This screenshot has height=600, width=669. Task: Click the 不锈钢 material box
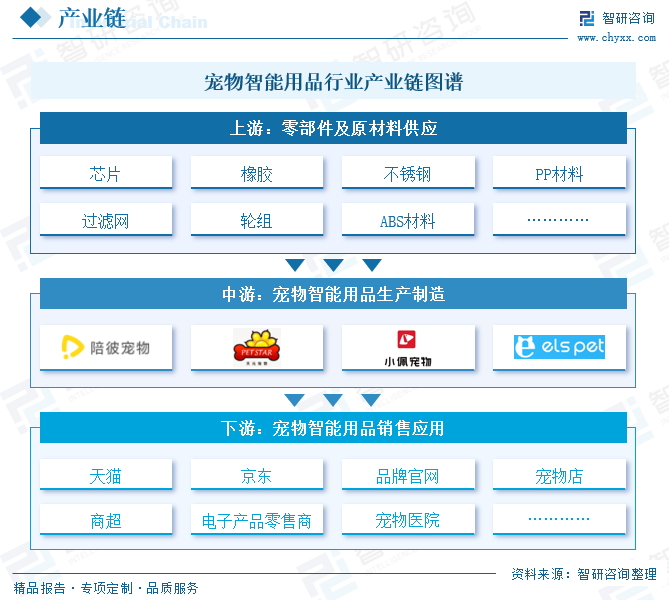click(408, 174)
